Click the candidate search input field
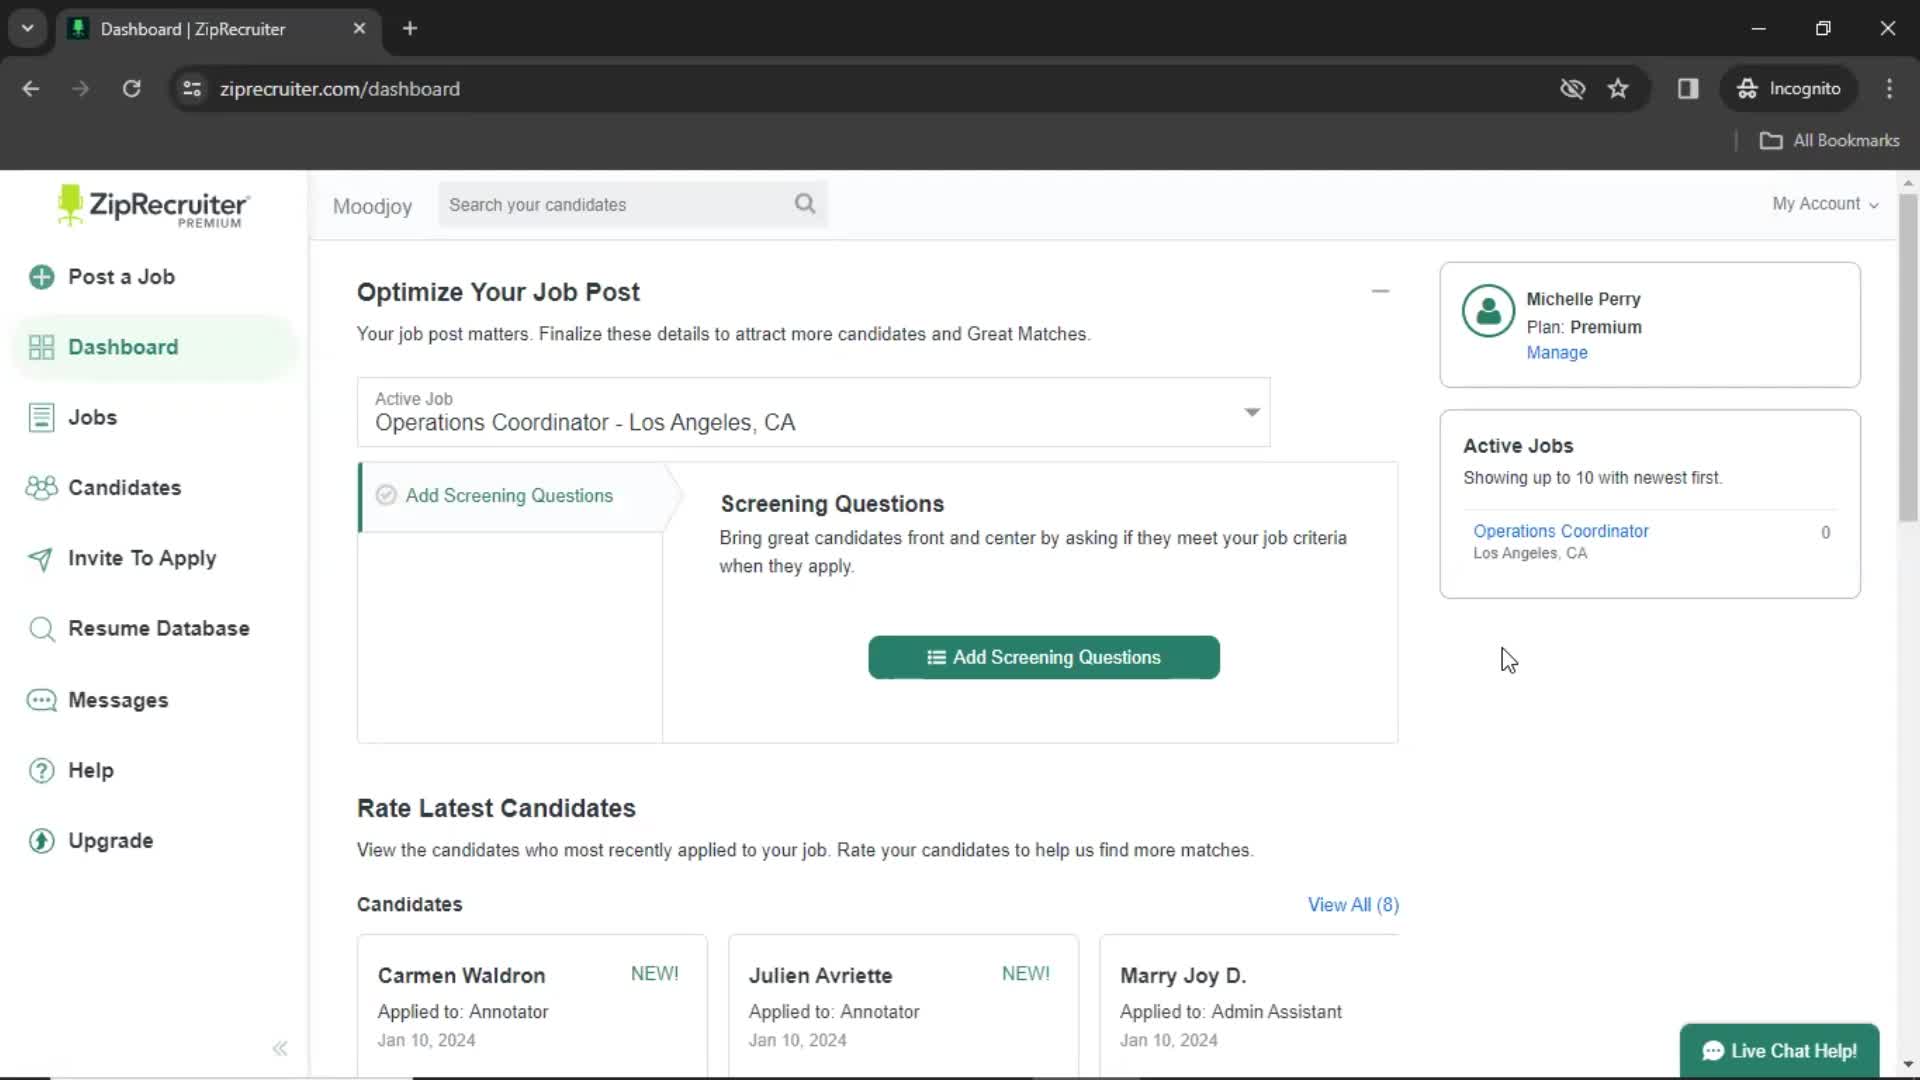The height and width of the screenshot is (1080, 1920). [634, 204]
